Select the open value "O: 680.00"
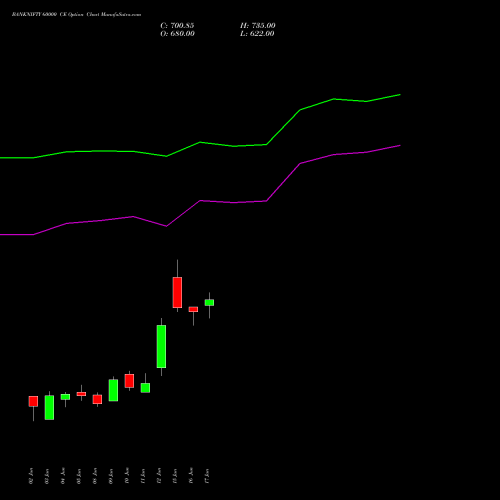500x500 pixels. [x=177, y=34]
